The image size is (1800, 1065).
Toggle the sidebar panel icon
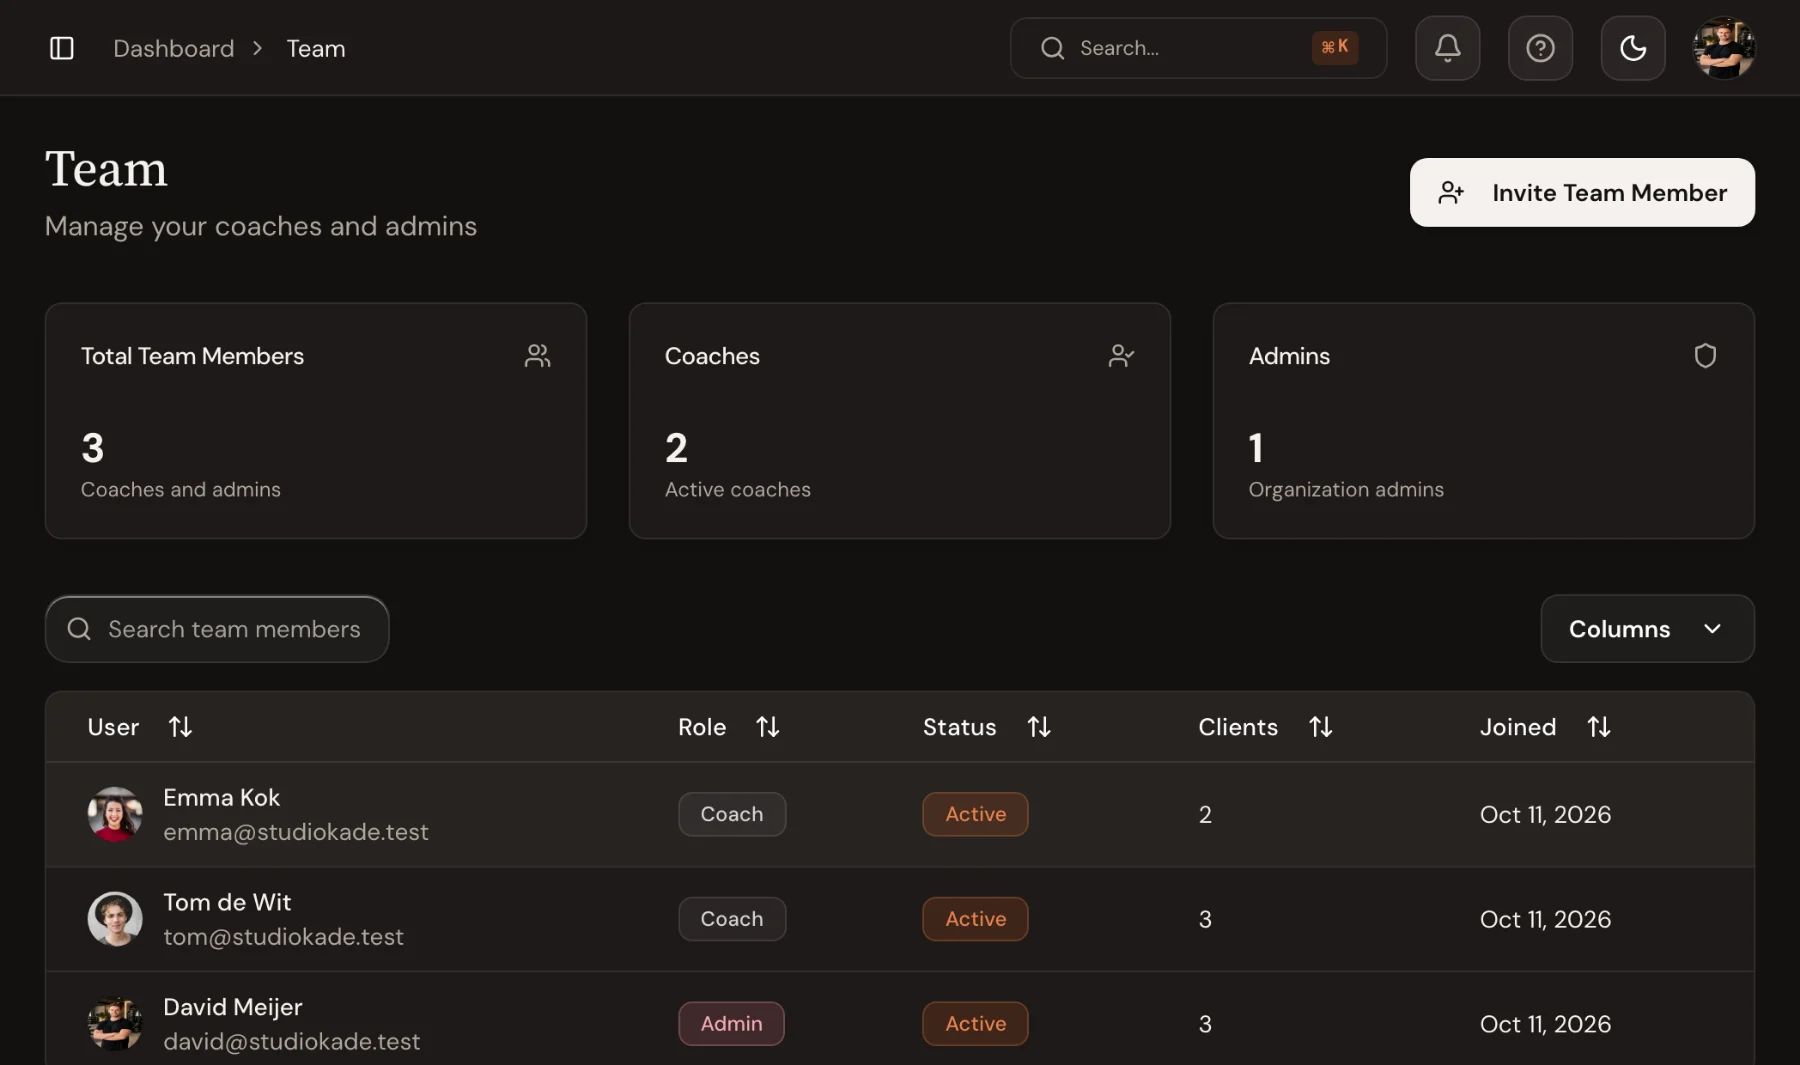(x=62, y=48)
